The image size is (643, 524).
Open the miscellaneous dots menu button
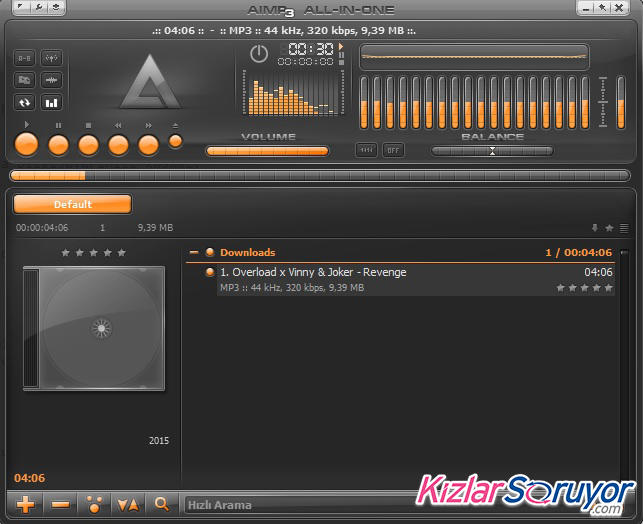[95, 504]
